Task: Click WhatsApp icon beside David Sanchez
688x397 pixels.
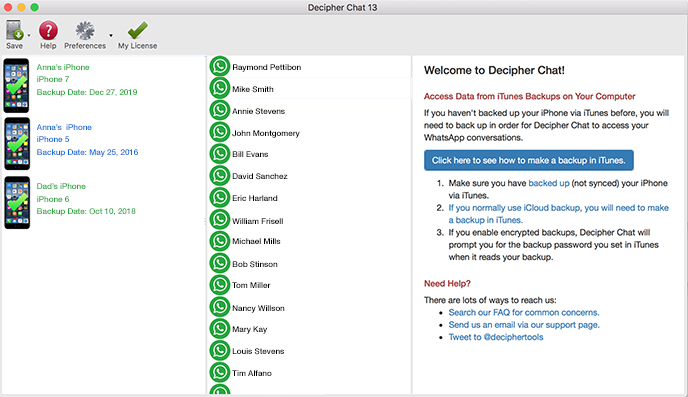Action: [x=220, y=176]
